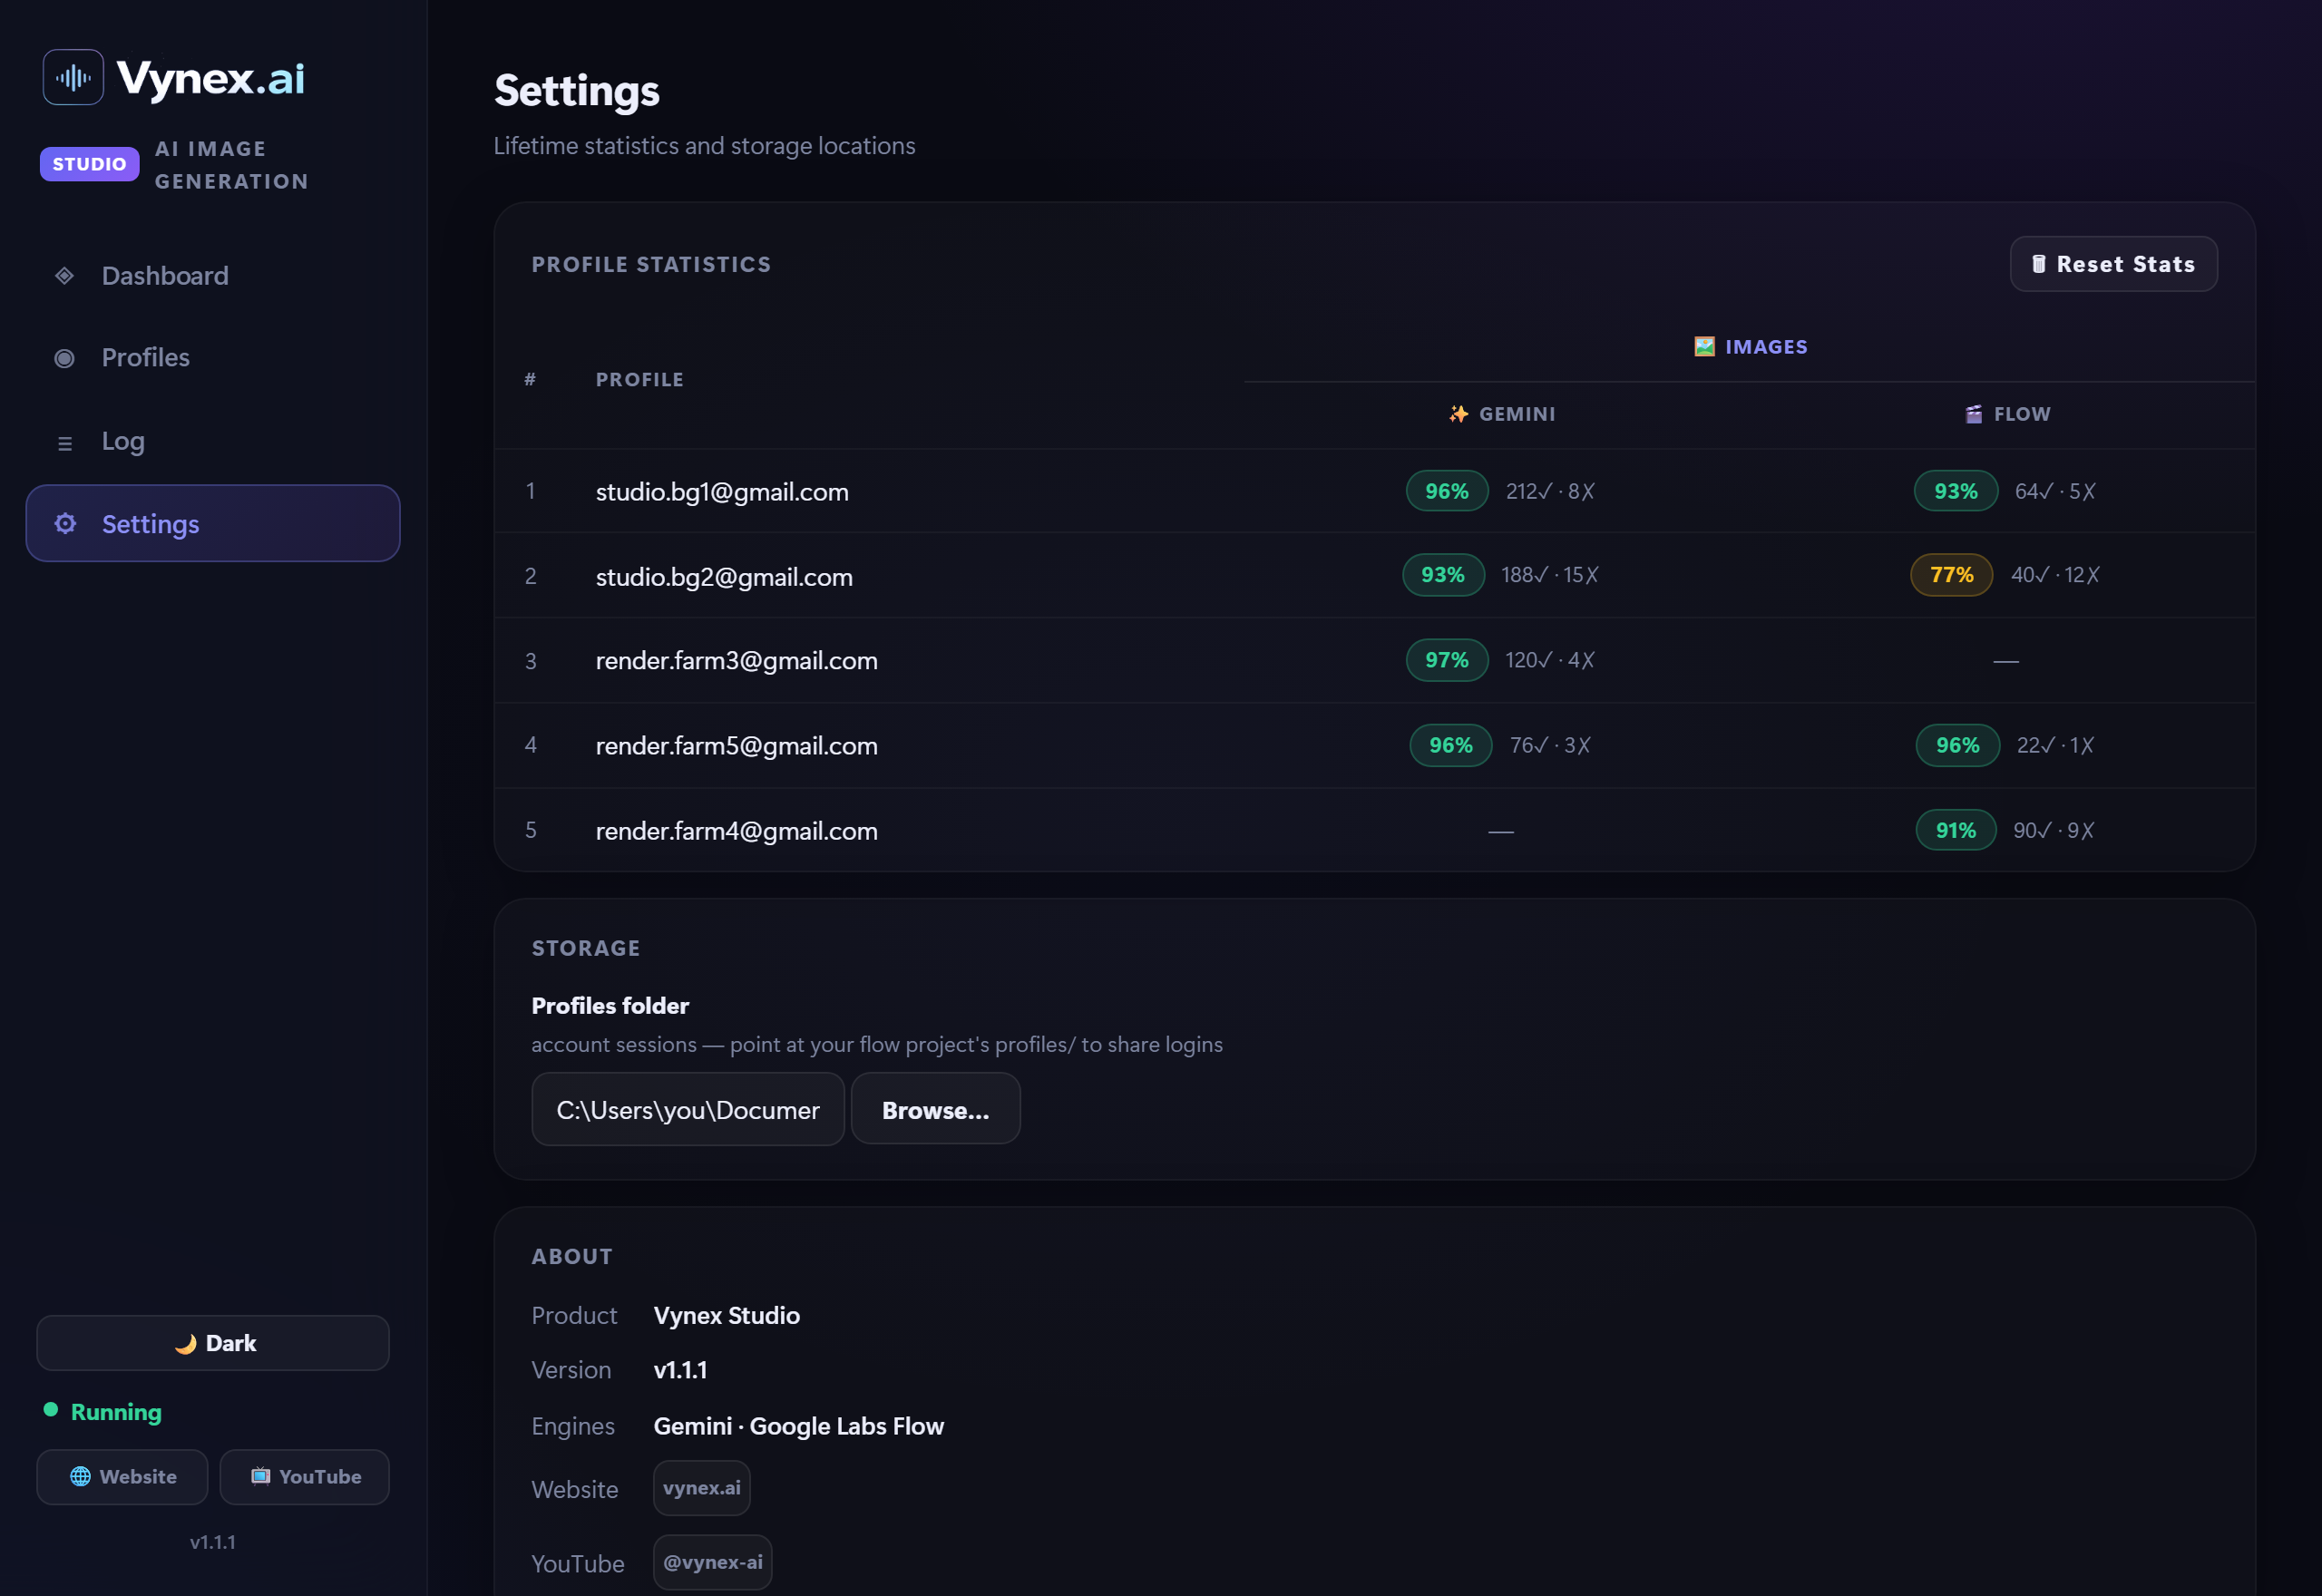Open the Log view
Screen dimensions: 2322x1596
click(x=213, y=441)
